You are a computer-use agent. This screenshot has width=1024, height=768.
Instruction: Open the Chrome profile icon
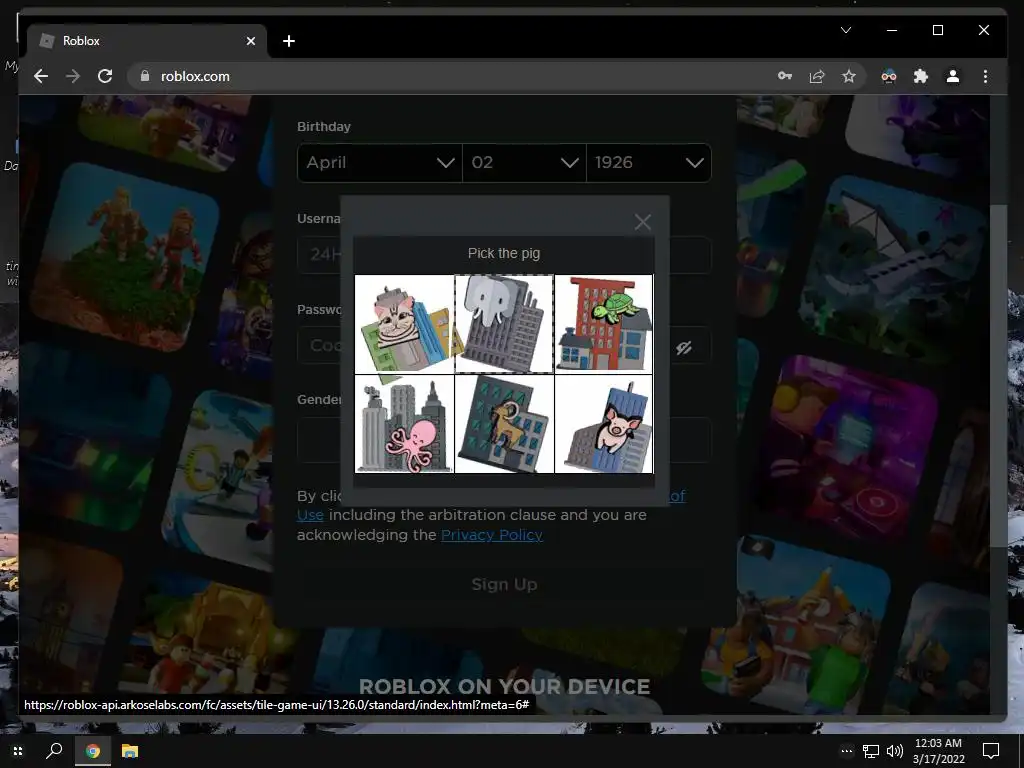[x=953, y=76]
